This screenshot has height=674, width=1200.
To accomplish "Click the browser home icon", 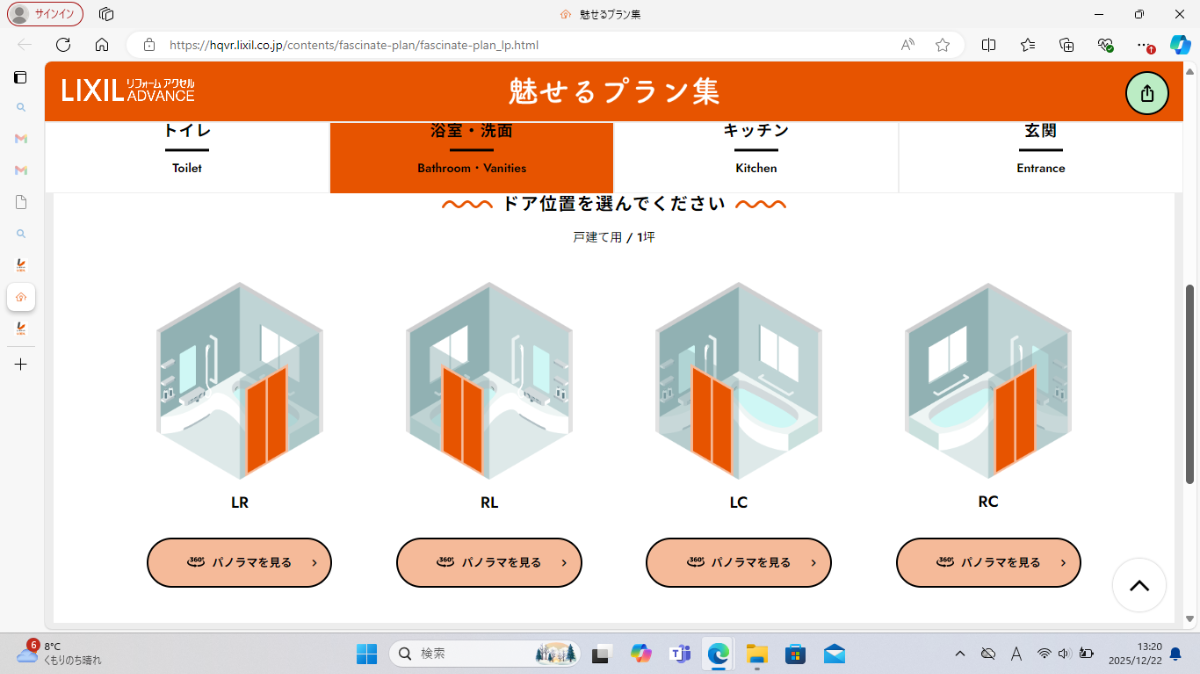I will click(102, 45).
